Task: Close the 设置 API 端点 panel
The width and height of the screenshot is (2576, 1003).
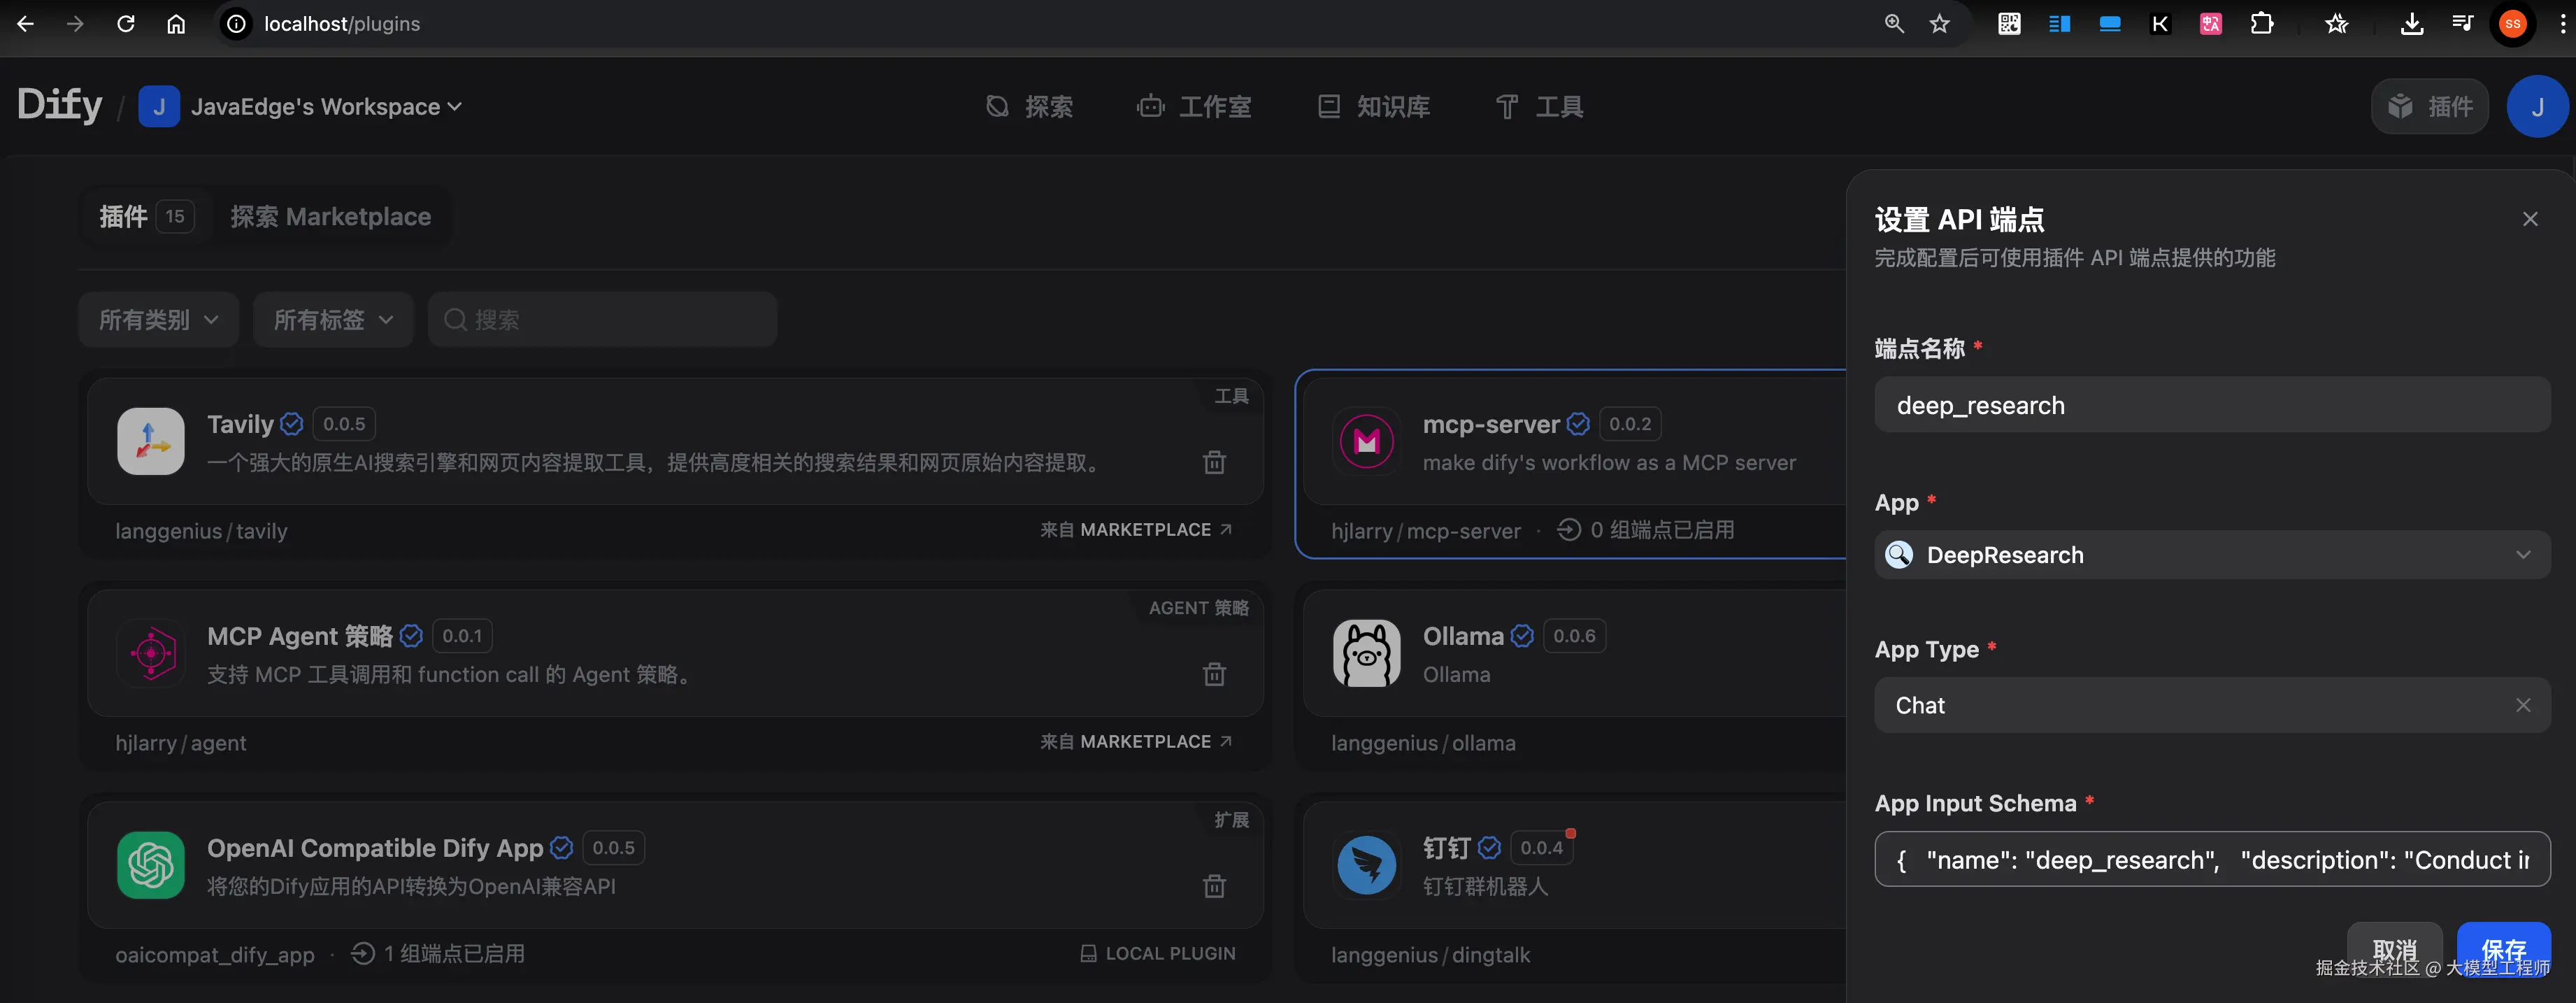Action: [2530, 219]
